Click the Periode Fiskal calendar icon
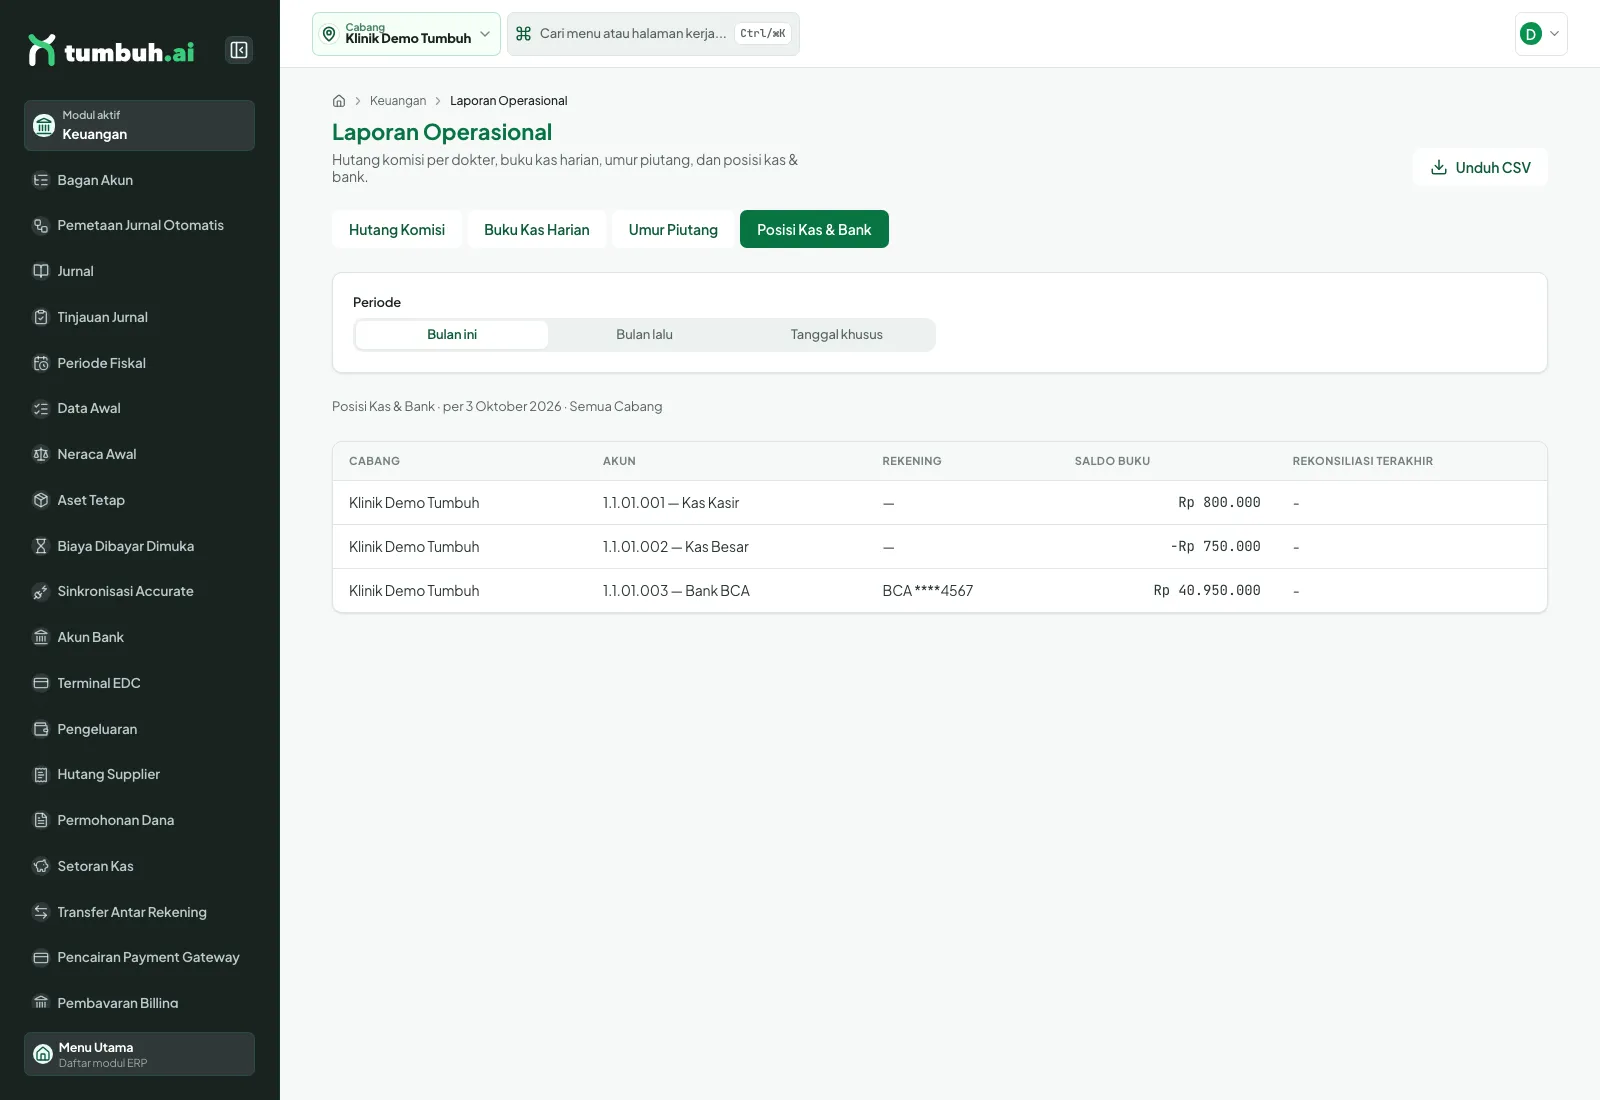This screenshot has height=1100, width=1600. click(41, 363)
